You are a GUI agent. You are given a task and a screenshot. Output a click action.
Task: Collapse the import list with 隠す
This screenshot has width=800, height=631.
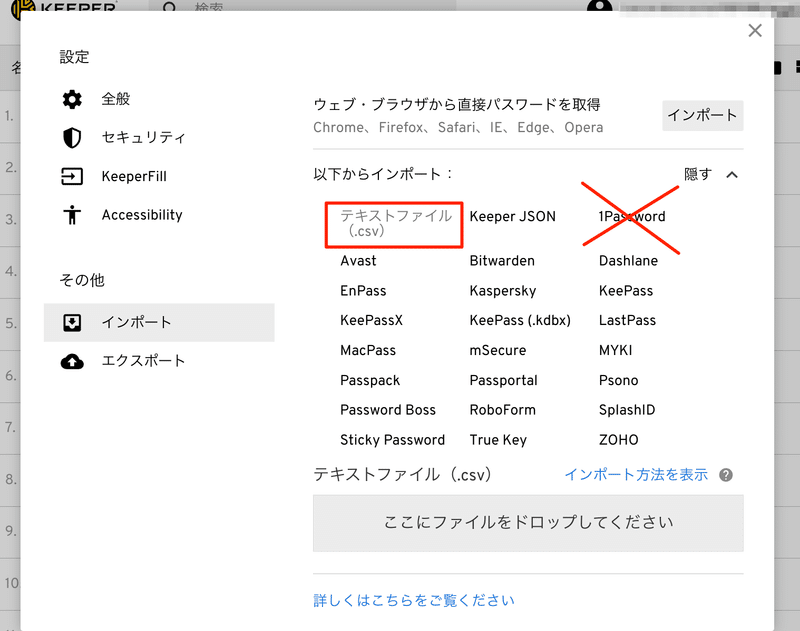[x=697, y=174]
